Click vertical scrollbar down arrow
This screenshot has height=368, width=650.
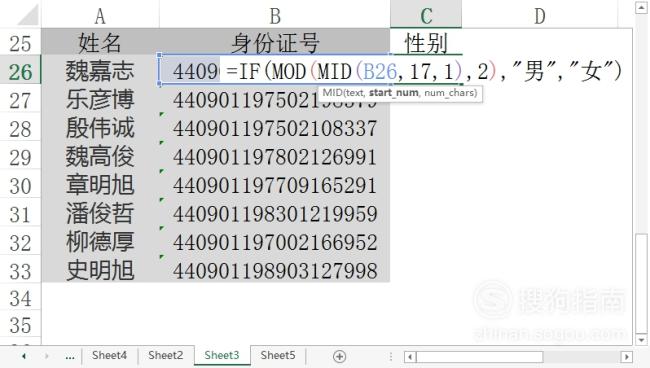pos(641,340)
